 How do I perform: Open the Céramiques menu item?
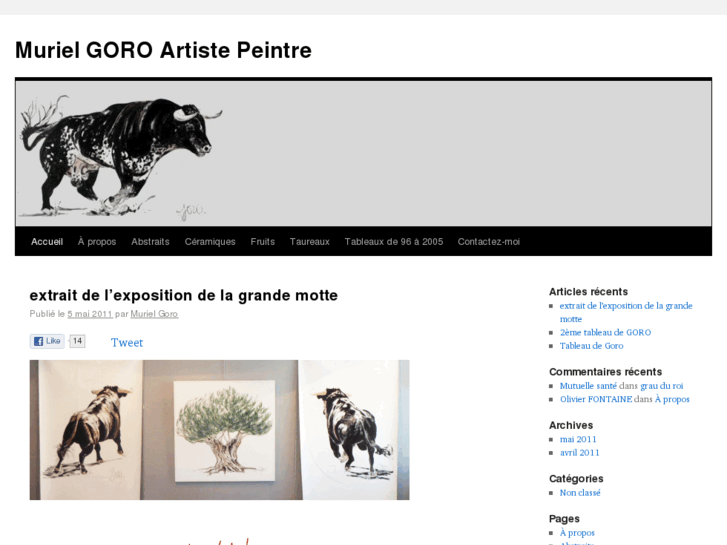[210, 242]
